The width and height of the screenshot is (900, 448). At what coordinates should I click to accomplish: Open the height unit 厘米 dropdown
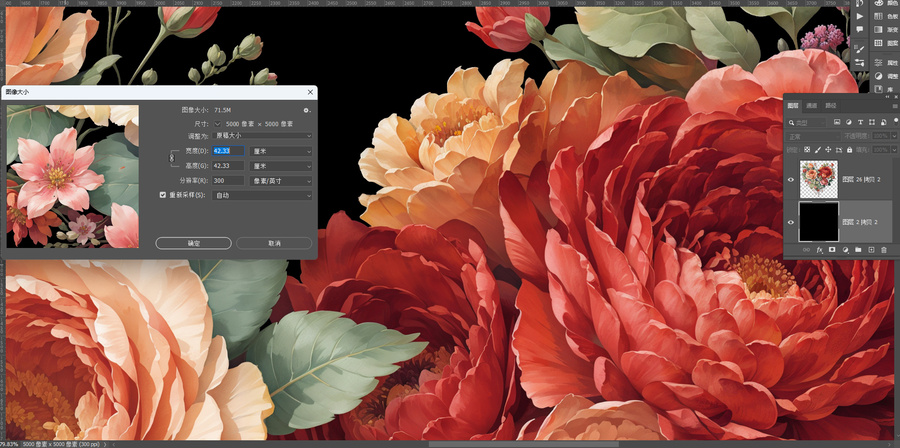click(281, 166)
